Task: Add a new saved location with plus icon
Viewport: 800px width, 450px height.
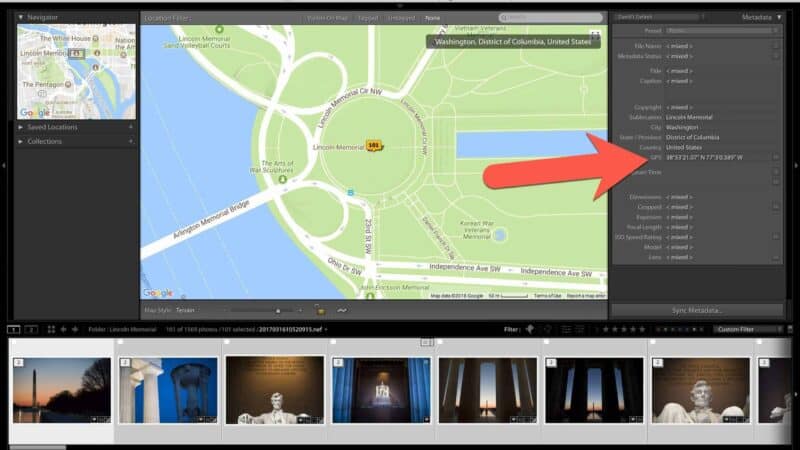Action: tap(131, 127)
